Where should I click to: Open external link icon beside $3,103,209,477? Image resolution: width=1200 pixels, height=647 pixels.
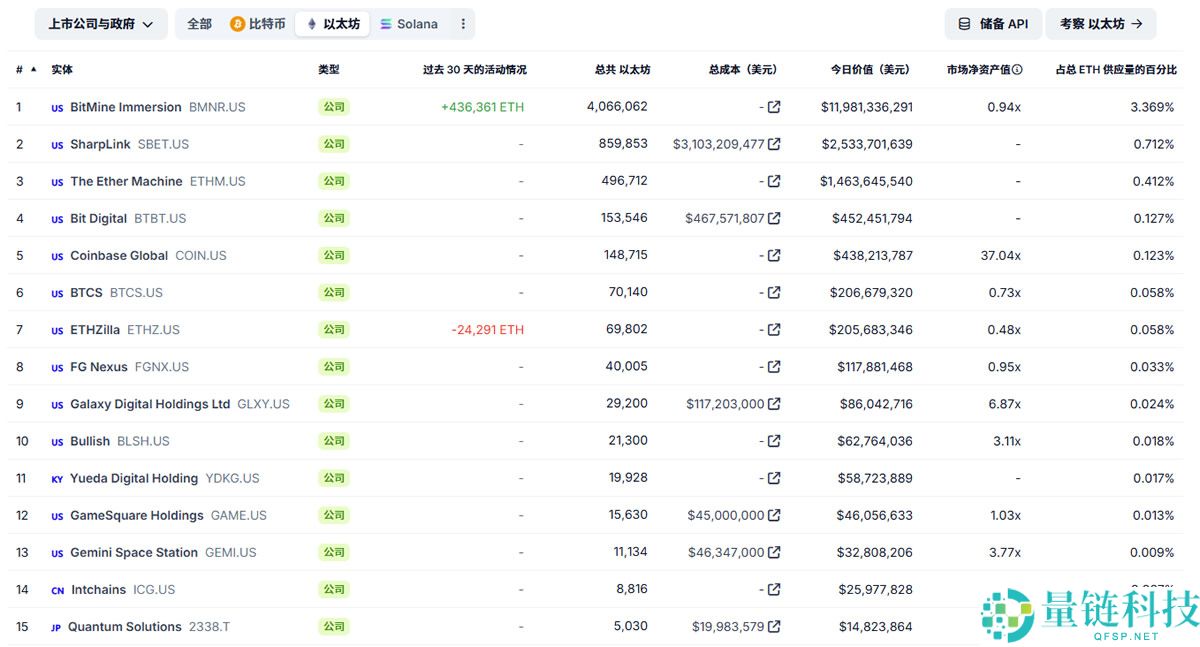click(x=774, y=144)
